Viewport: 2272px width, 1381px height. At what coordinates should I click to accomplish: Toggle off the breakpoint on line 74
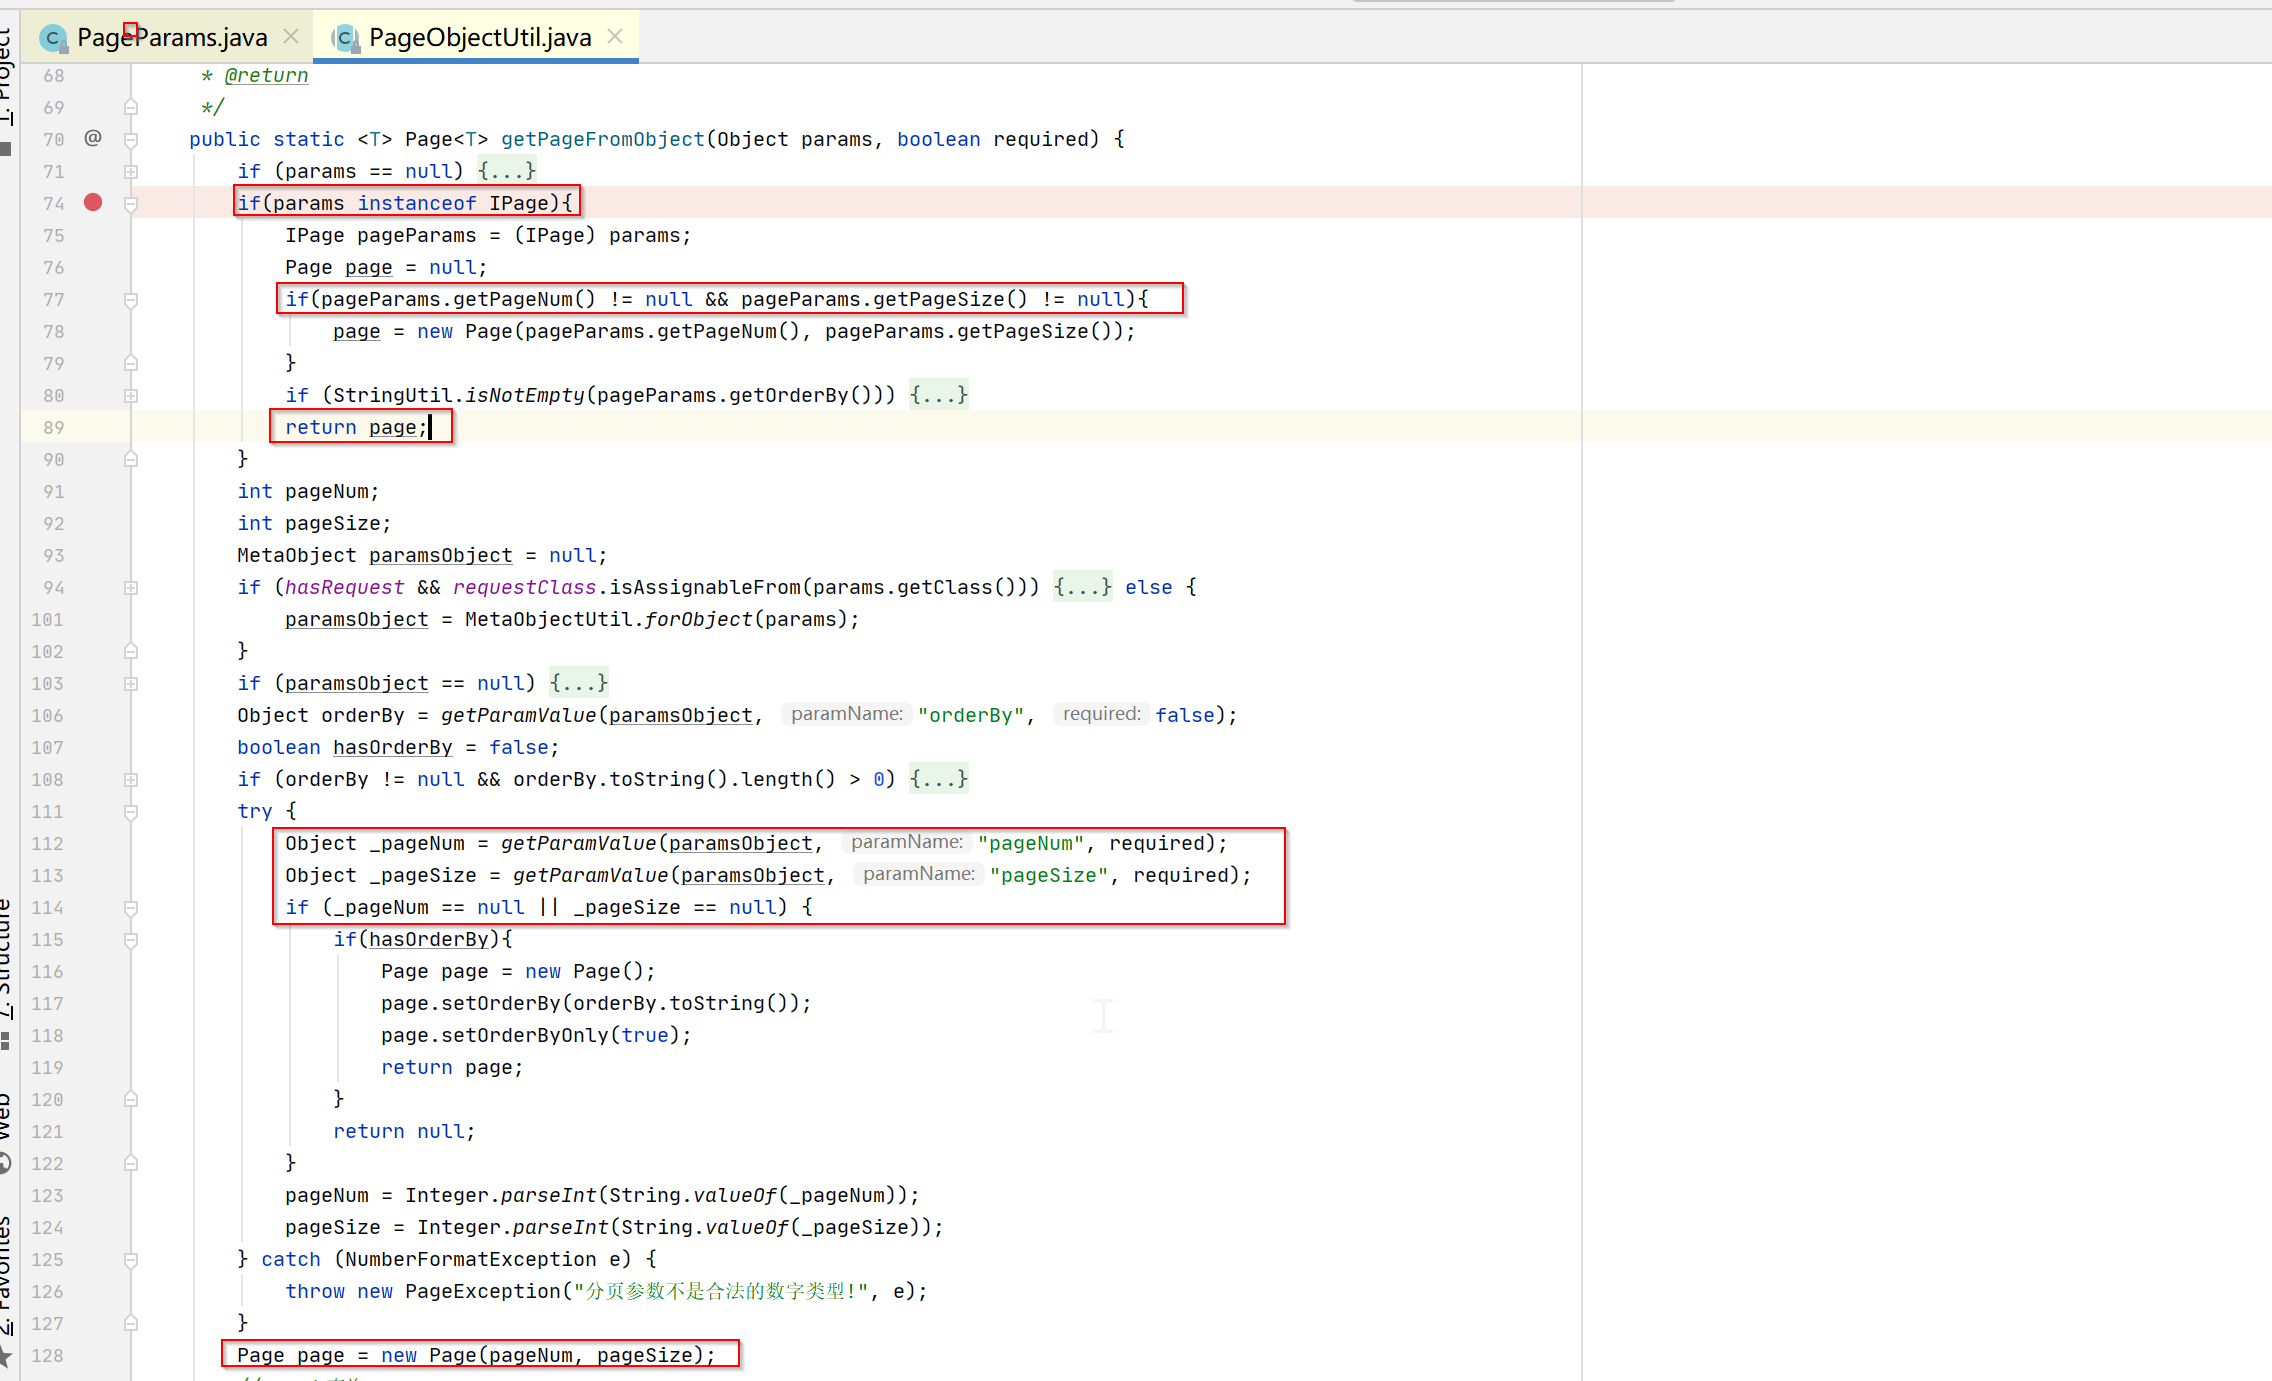93,202
